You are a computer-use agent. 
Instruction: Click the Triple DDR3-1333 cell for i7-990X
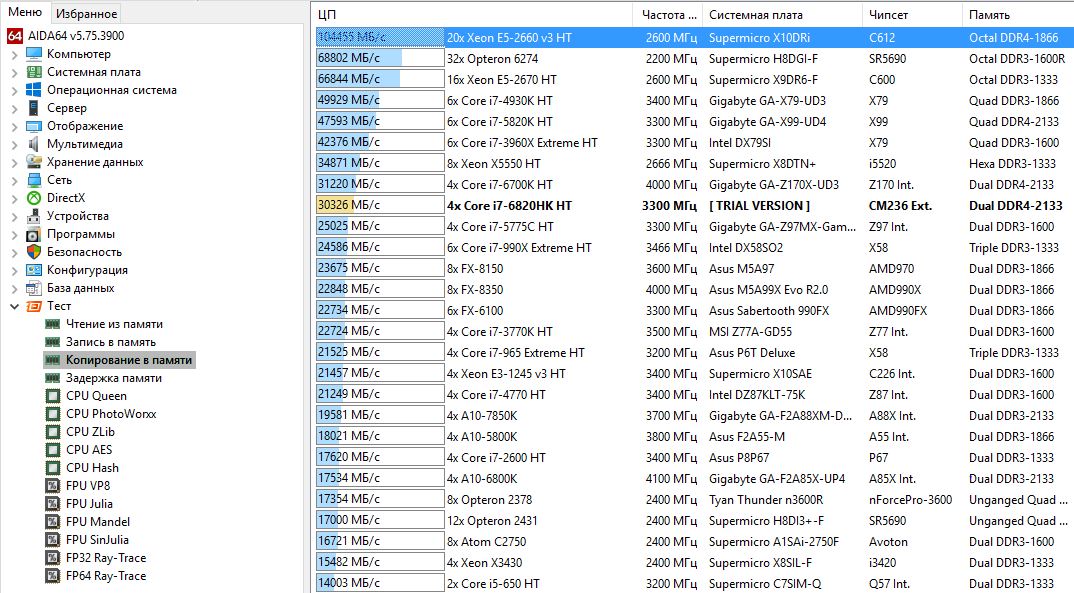1014,248
